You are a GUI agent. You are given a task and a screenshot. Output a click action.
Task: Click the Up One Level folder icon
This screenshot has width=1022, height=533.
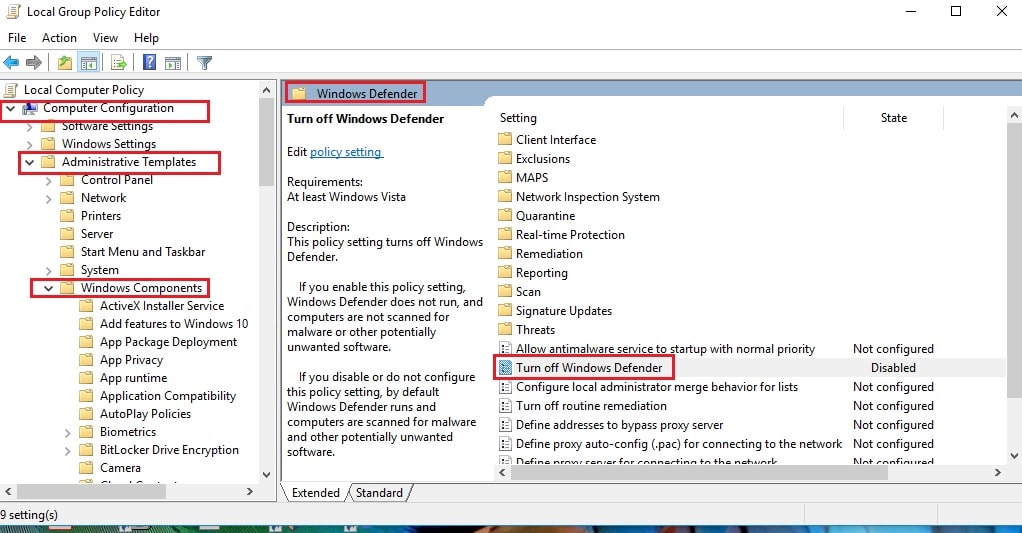click(x=65, y=63)
